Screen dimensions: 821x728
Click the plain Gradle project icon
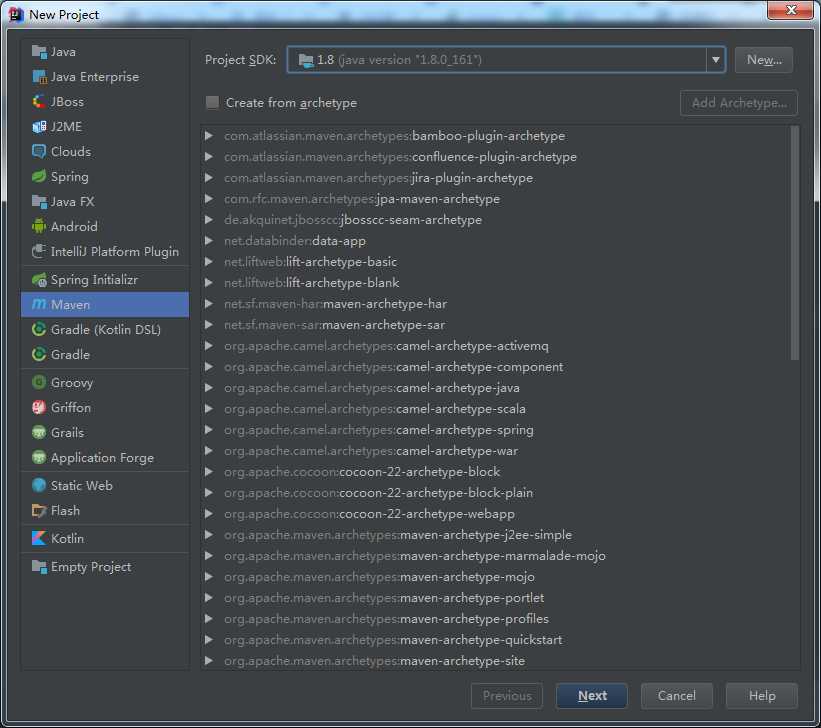[39, 355]
